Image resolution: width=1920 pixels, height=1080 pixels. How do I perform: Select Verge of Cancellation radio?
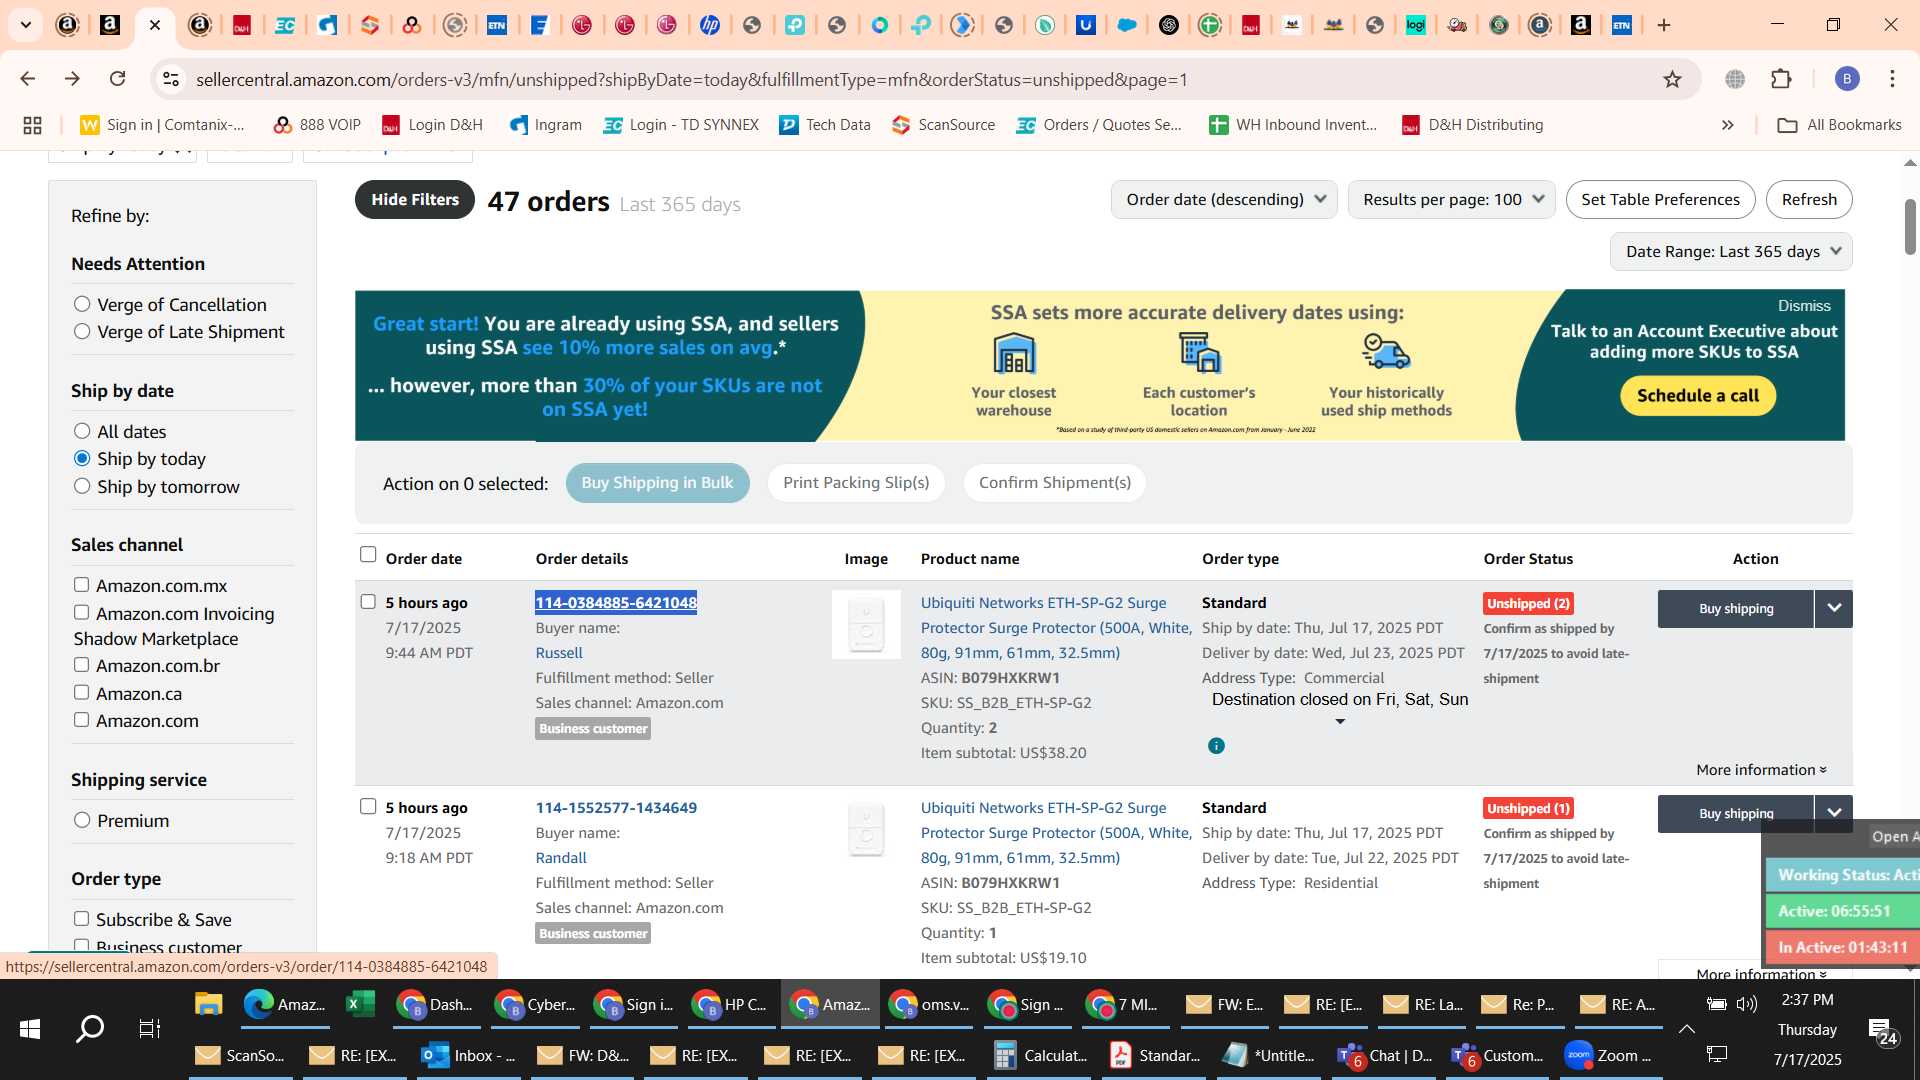coord(82,304)
